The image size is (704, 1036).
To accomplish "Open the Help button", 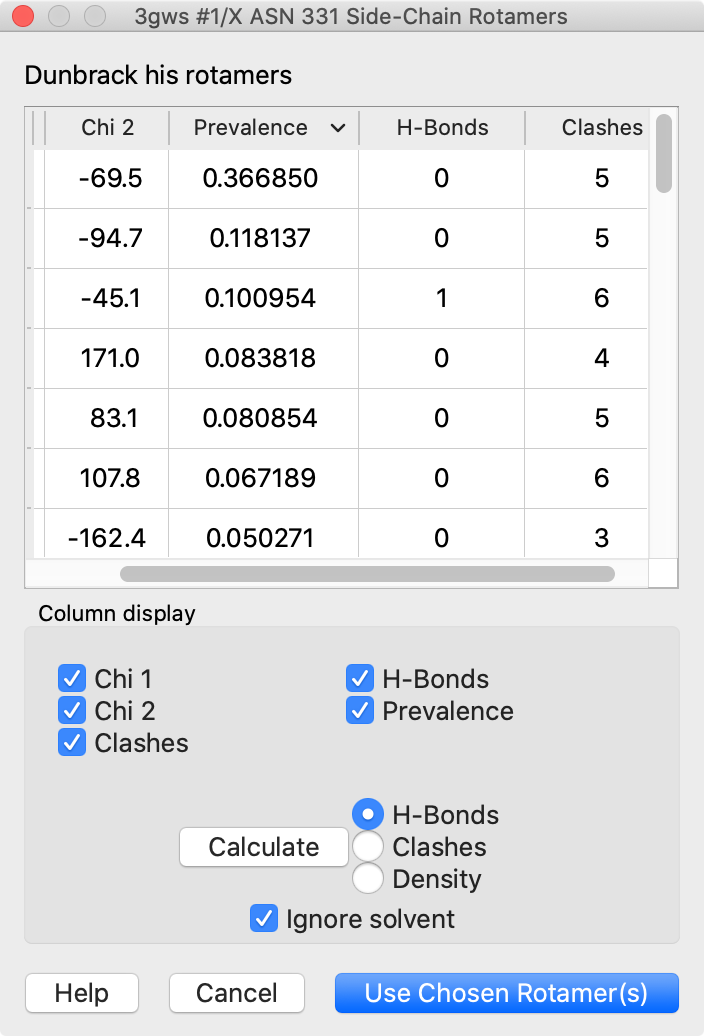I will tap(82, 993).
